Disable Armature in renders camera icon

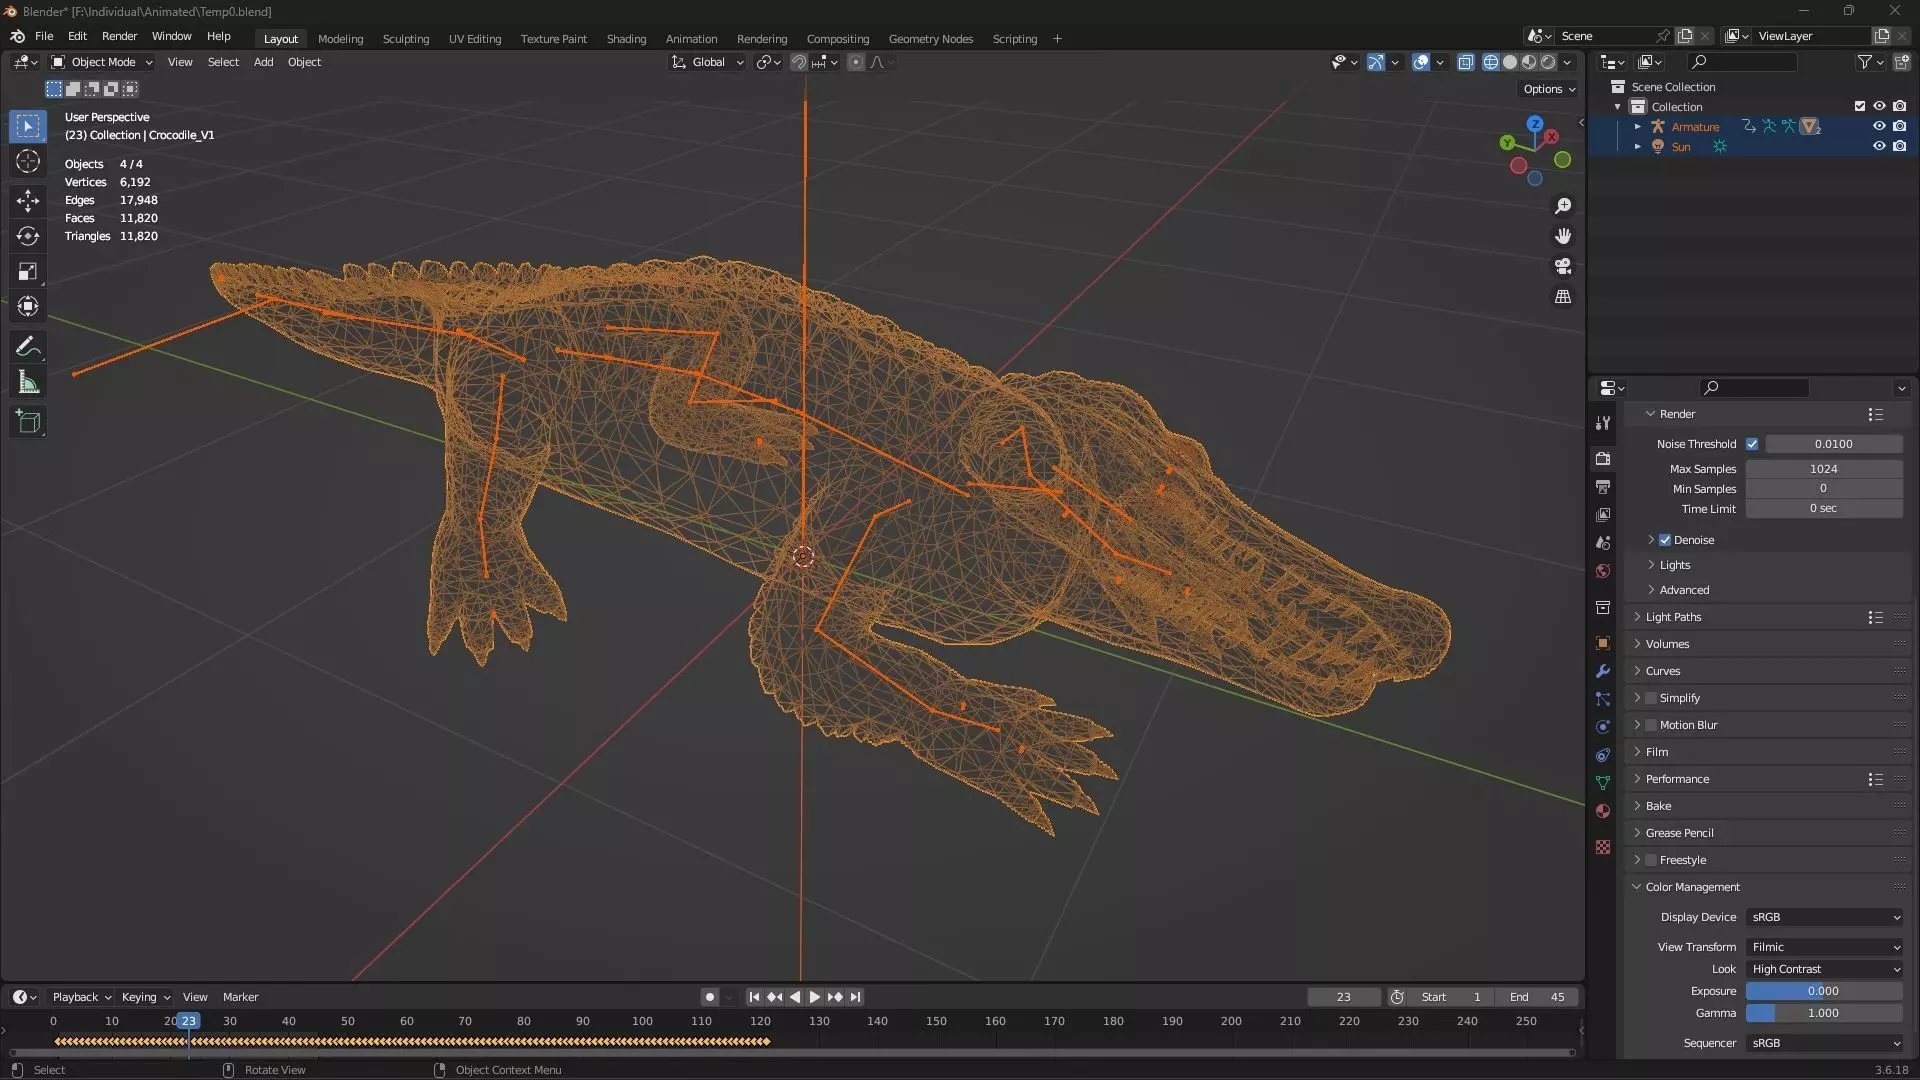tap(1899, 126)
